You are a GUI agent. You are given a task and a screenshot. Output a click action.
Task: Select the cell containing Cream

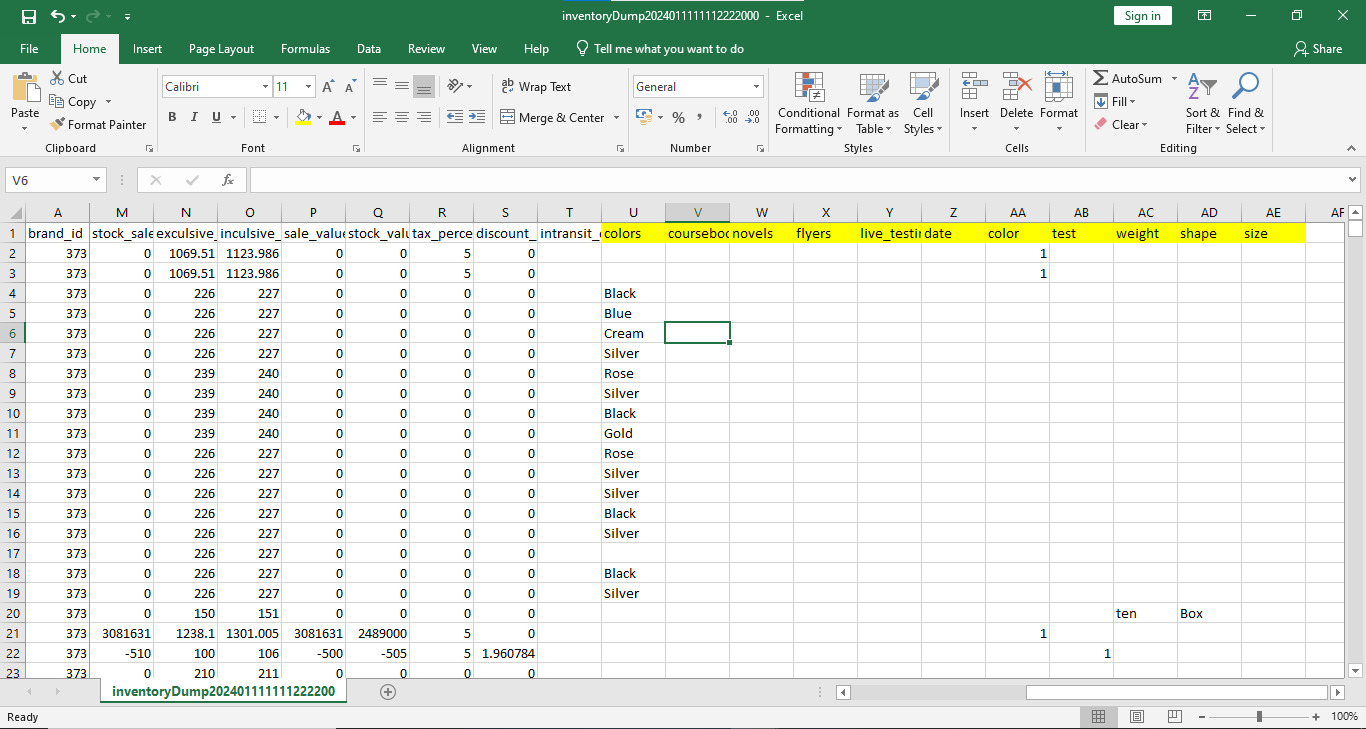(633, 333)
